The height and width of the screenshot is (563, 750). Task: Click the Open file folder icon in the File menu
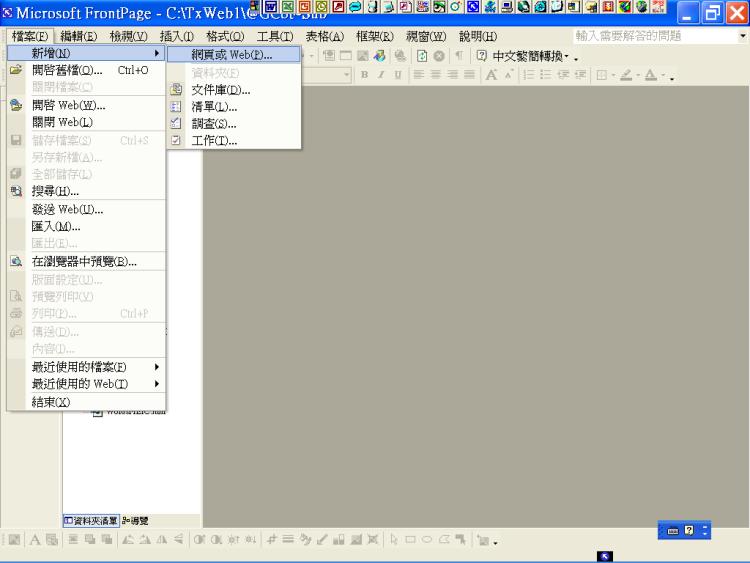pos(15,71)
